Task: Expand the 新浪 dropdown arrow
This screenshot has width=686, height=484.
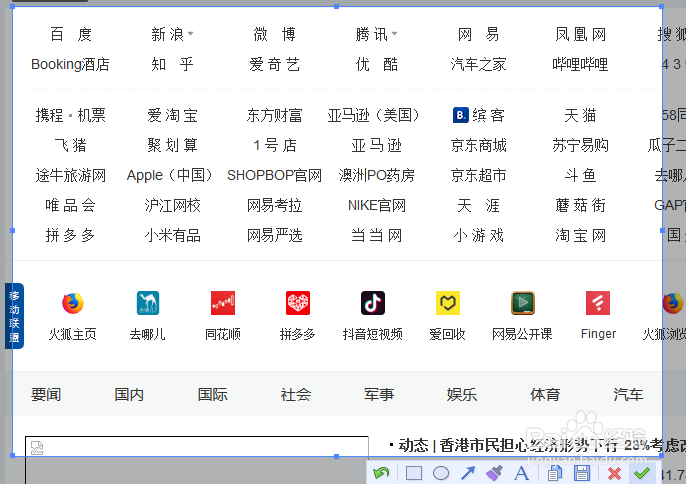Action: point(190,34)
